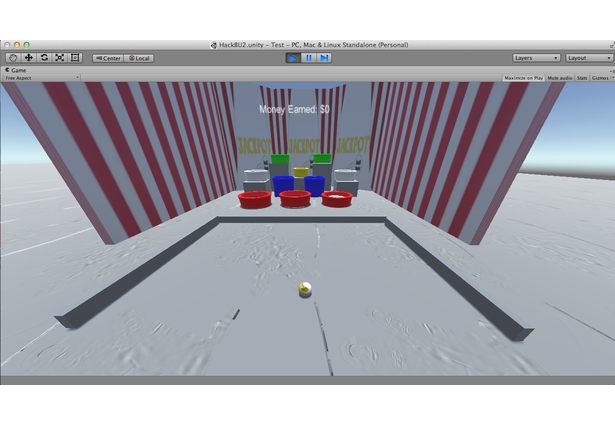Click the yellow bucket in game
615x424 pixels.
point(301,172)
